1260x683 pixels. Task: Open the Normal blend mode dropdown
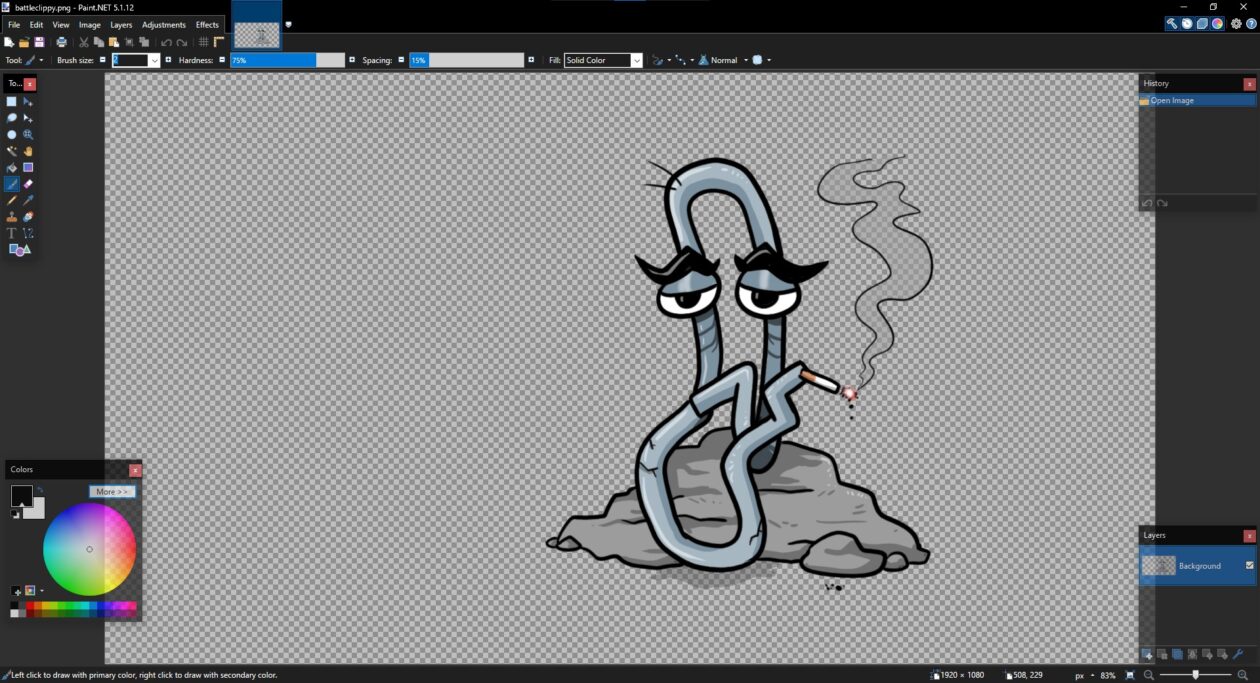724,60
